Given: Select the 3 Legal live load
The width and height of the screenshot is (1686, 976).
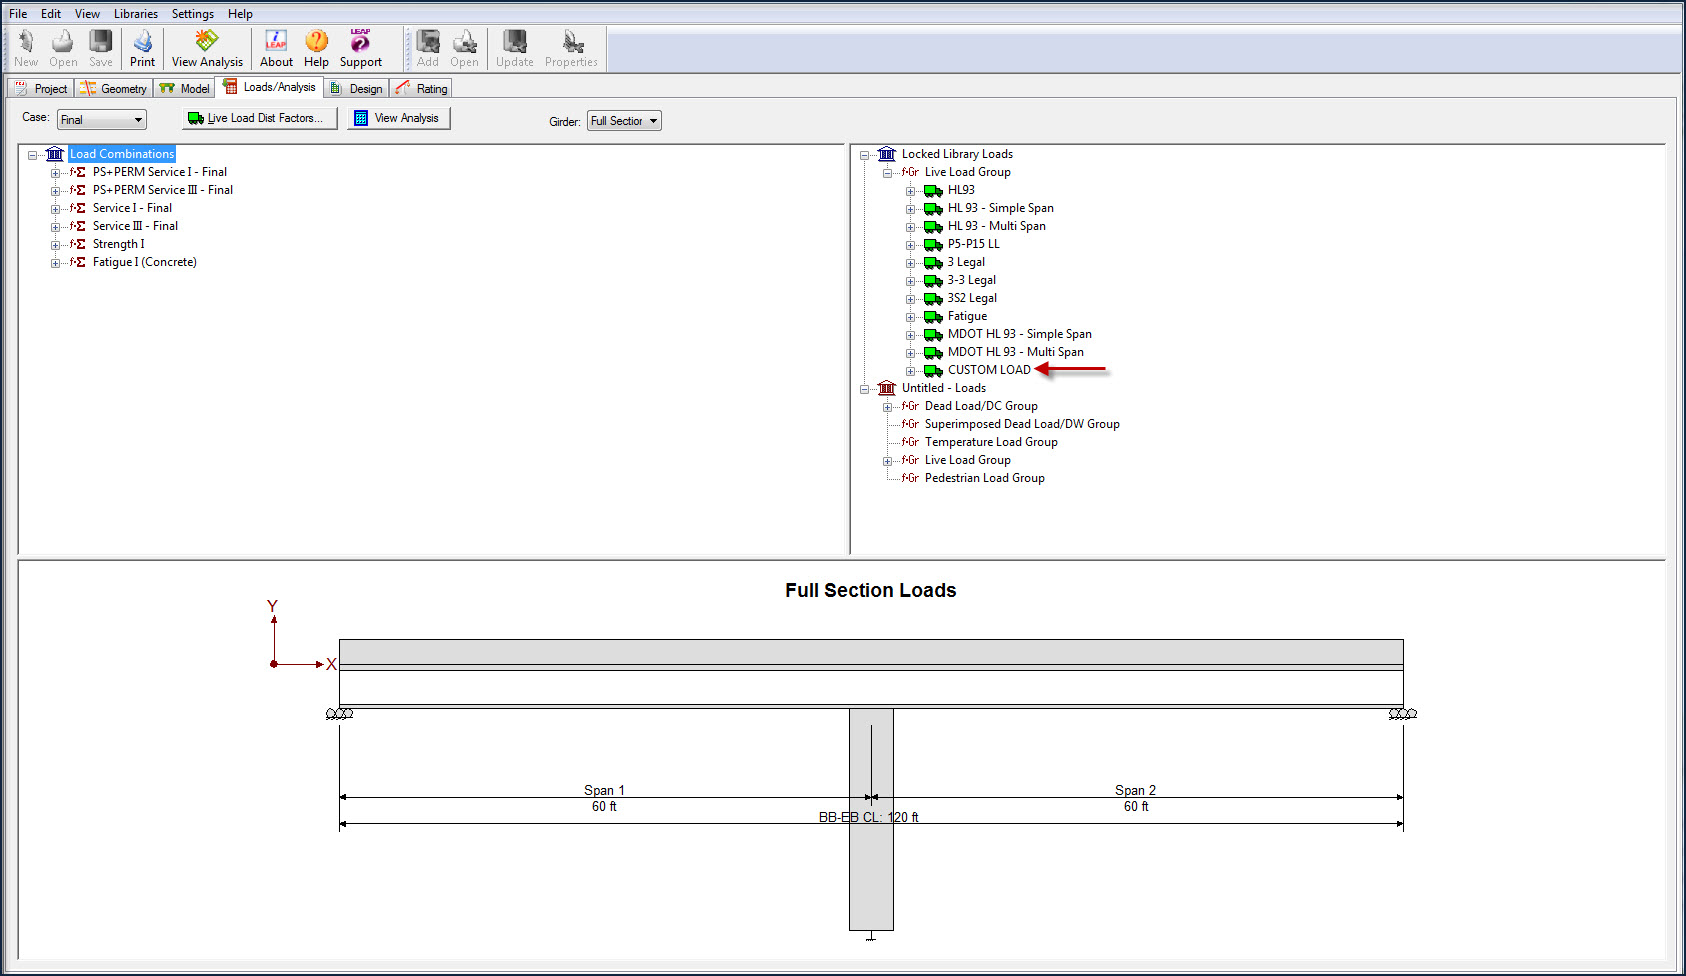Looking at the screenshot, I should pyautogui.click(x=966, y=262).
